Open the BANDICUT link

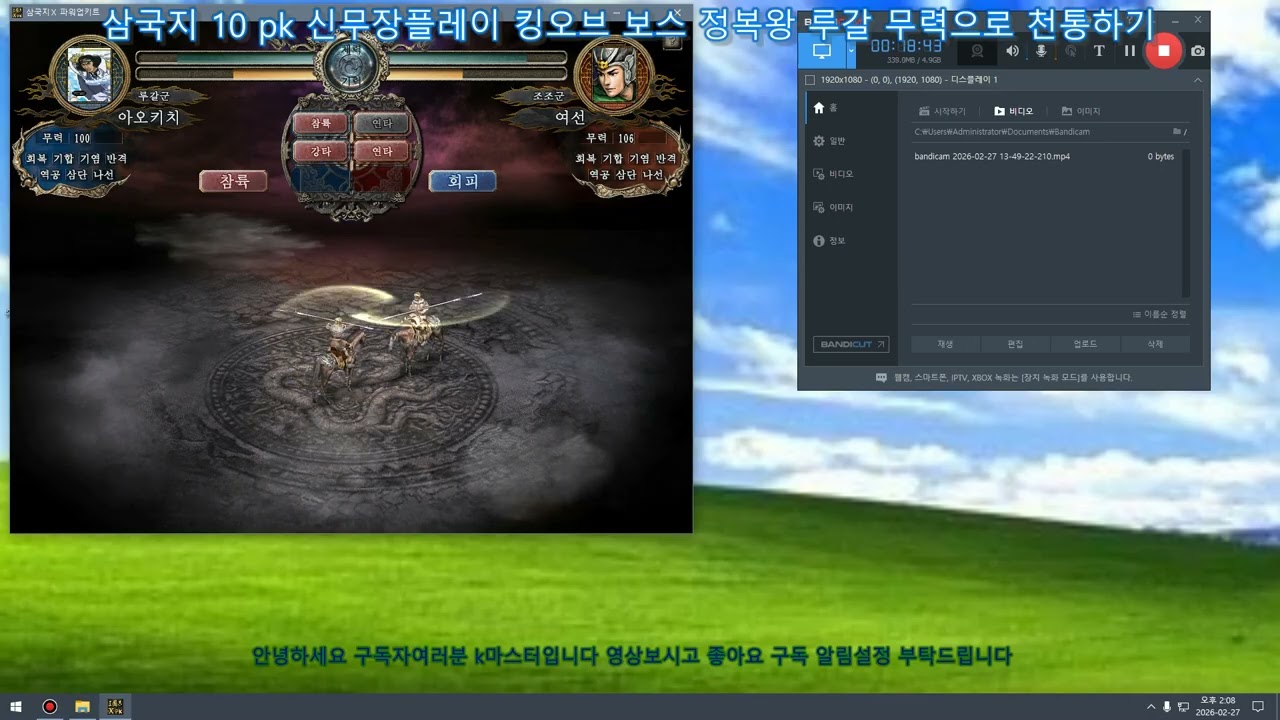click(x=851, y=344)
